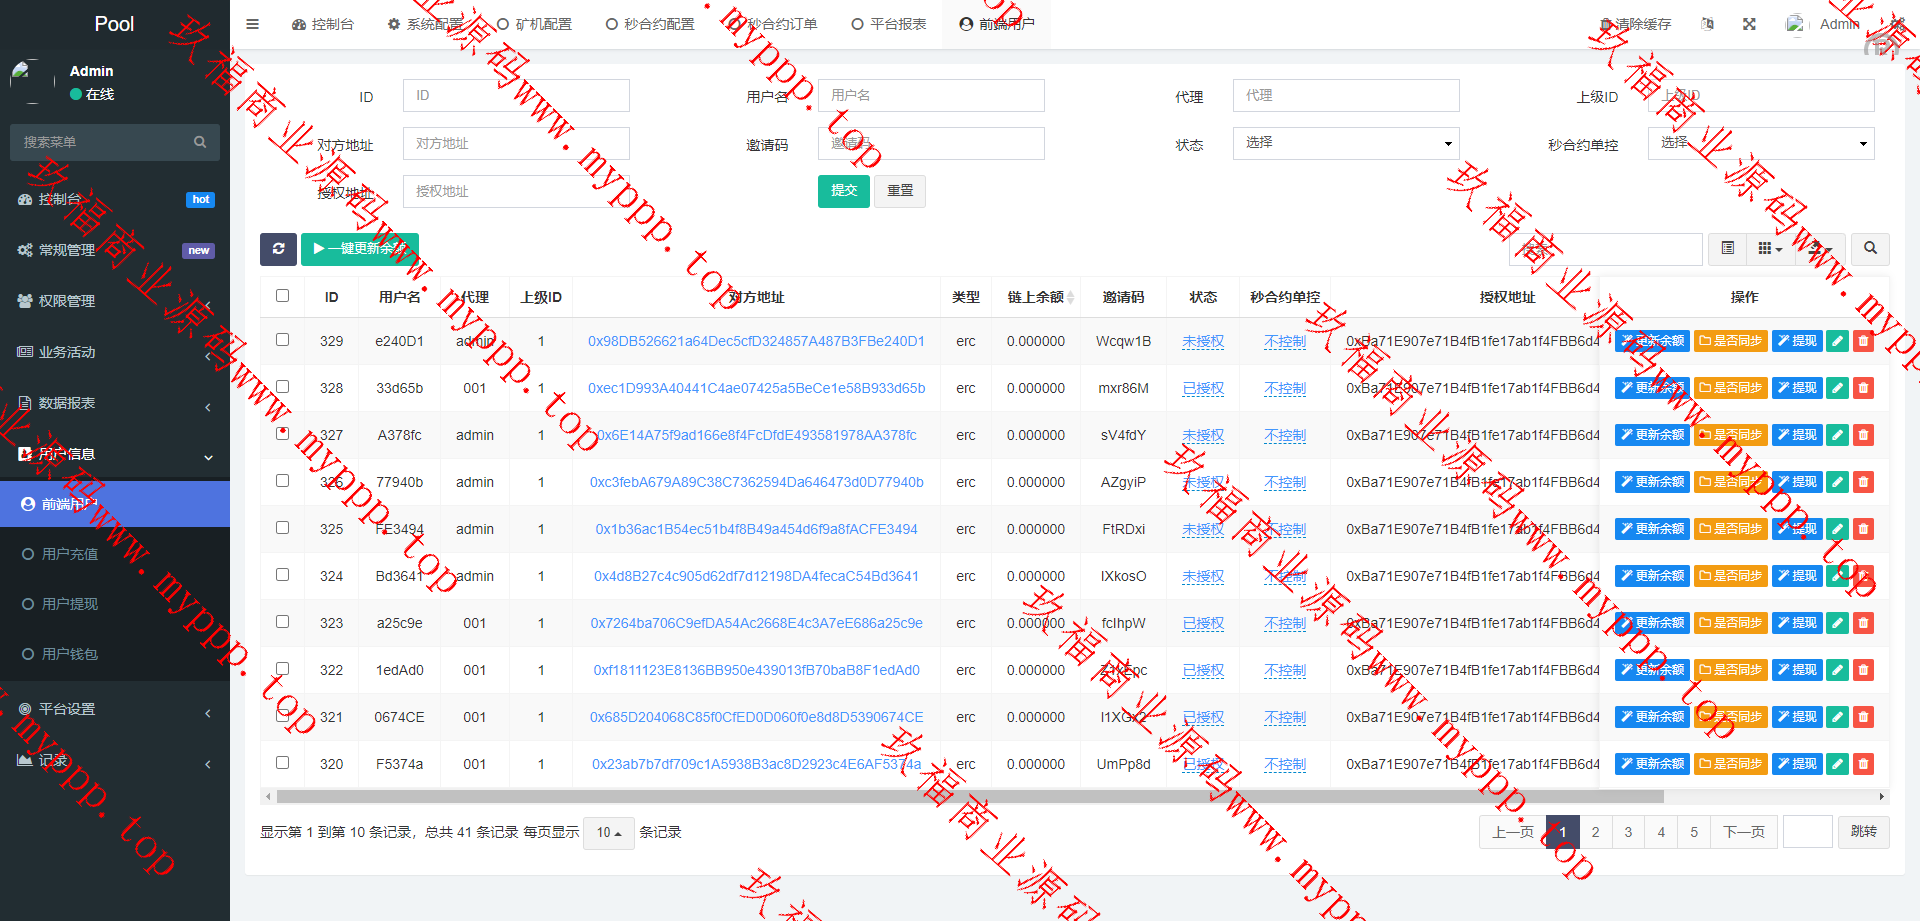
Task: Open 用户充值 in the sidebar menu
Action: (70, 554)
